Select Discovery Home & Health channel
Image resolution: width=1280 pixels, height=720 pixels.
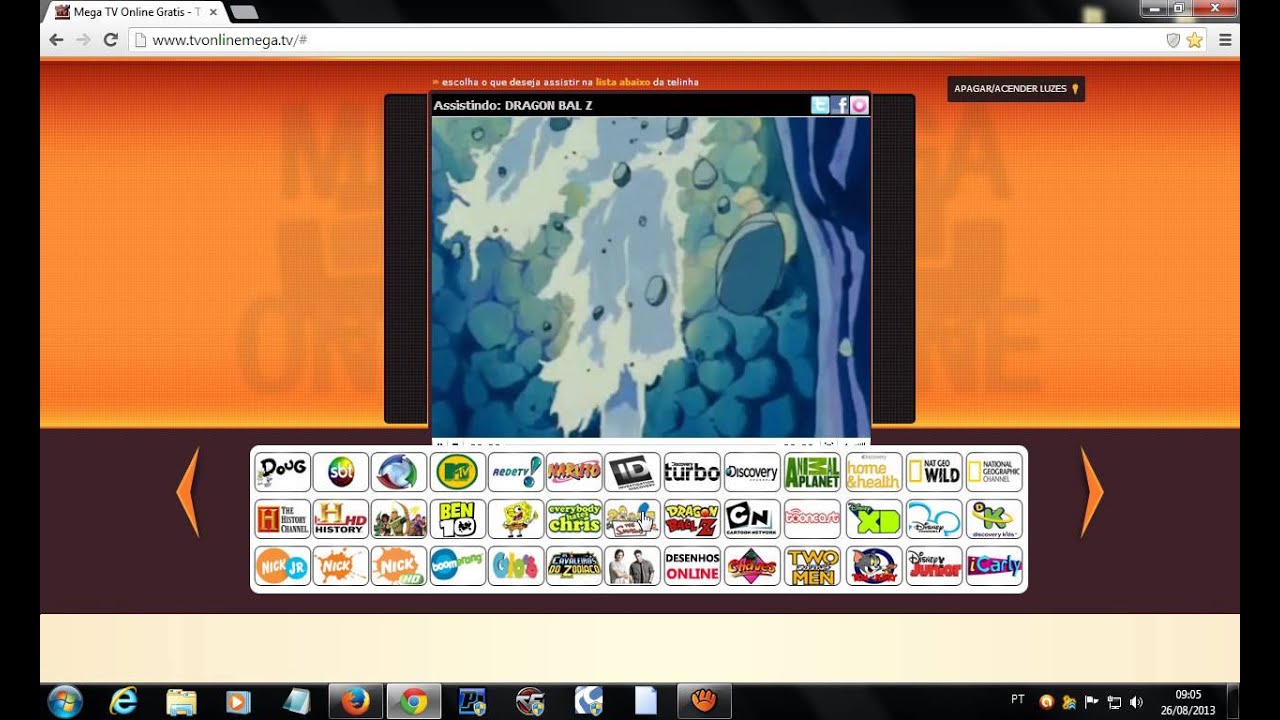[x=873, y=472]
